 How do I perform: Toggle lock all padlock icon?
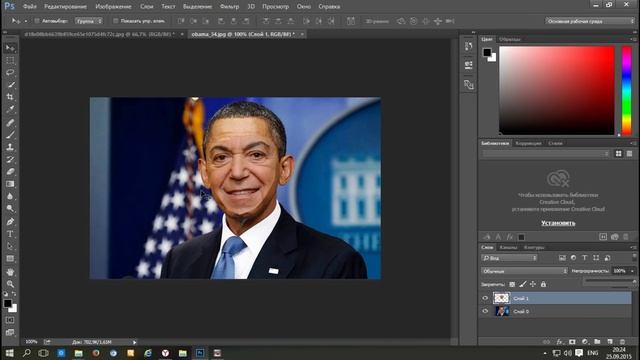click(543, 284)
